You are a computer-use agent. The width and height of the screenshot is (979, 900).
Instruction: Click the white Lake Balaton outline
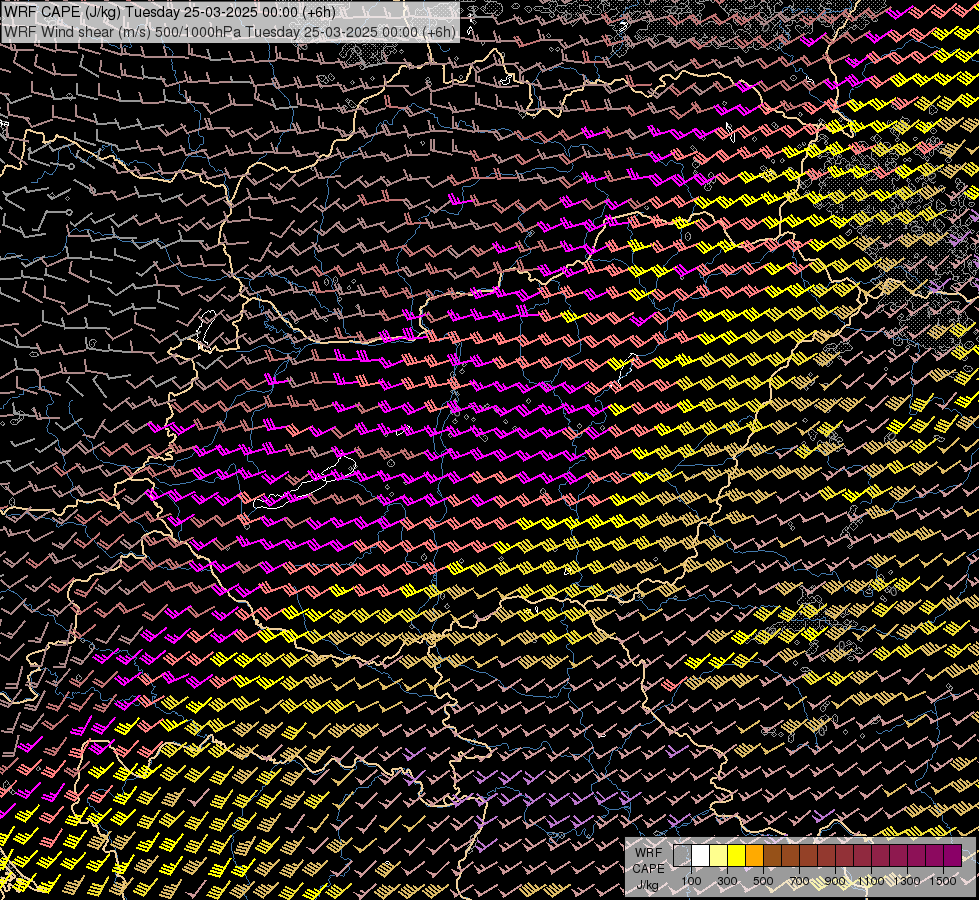(305, 483)
